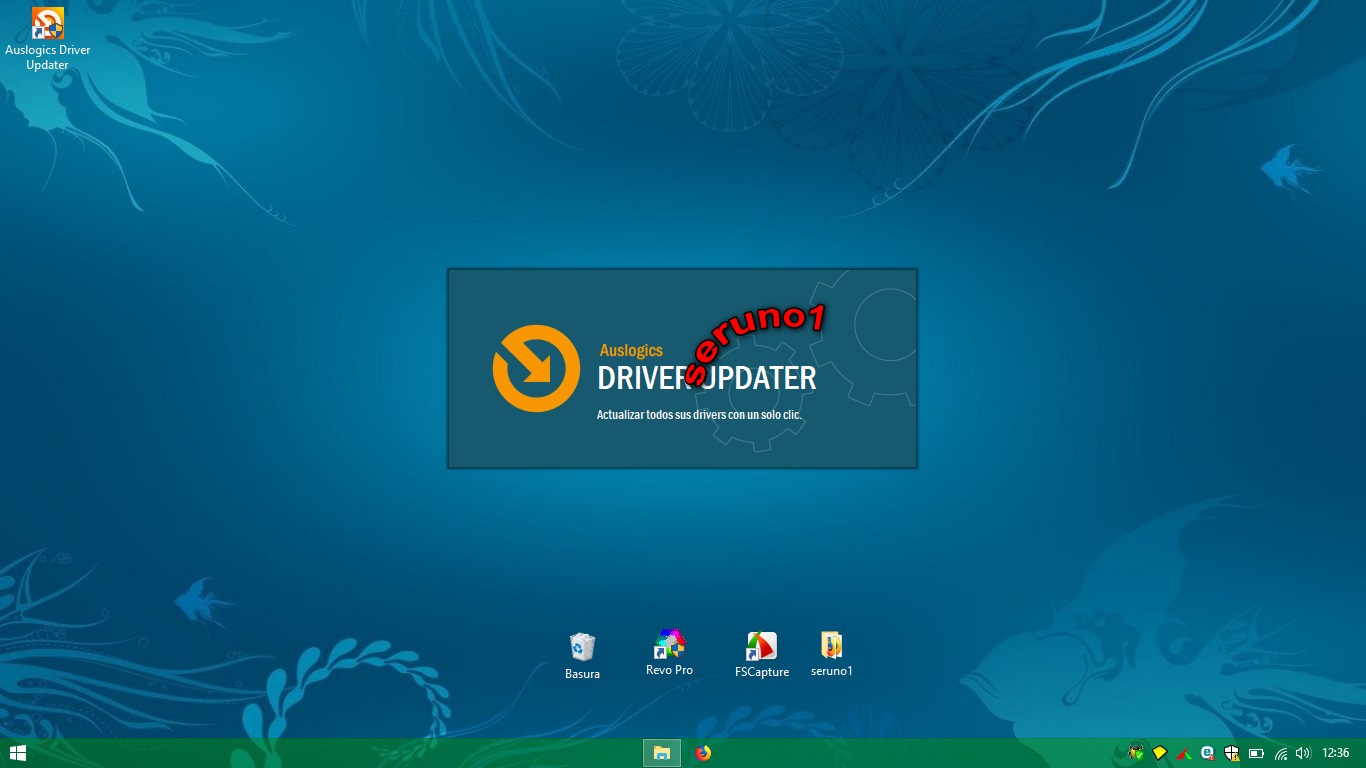Viewport: 1366px width, 768px height.
Task: Select the Basura recycle bin icon
Action: click(x=582, y=646)
